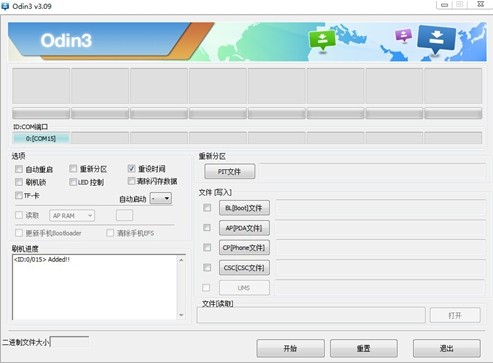Click the 二进制文件大小 input field
The image size is (493, 363).
[x=70, y=342]
